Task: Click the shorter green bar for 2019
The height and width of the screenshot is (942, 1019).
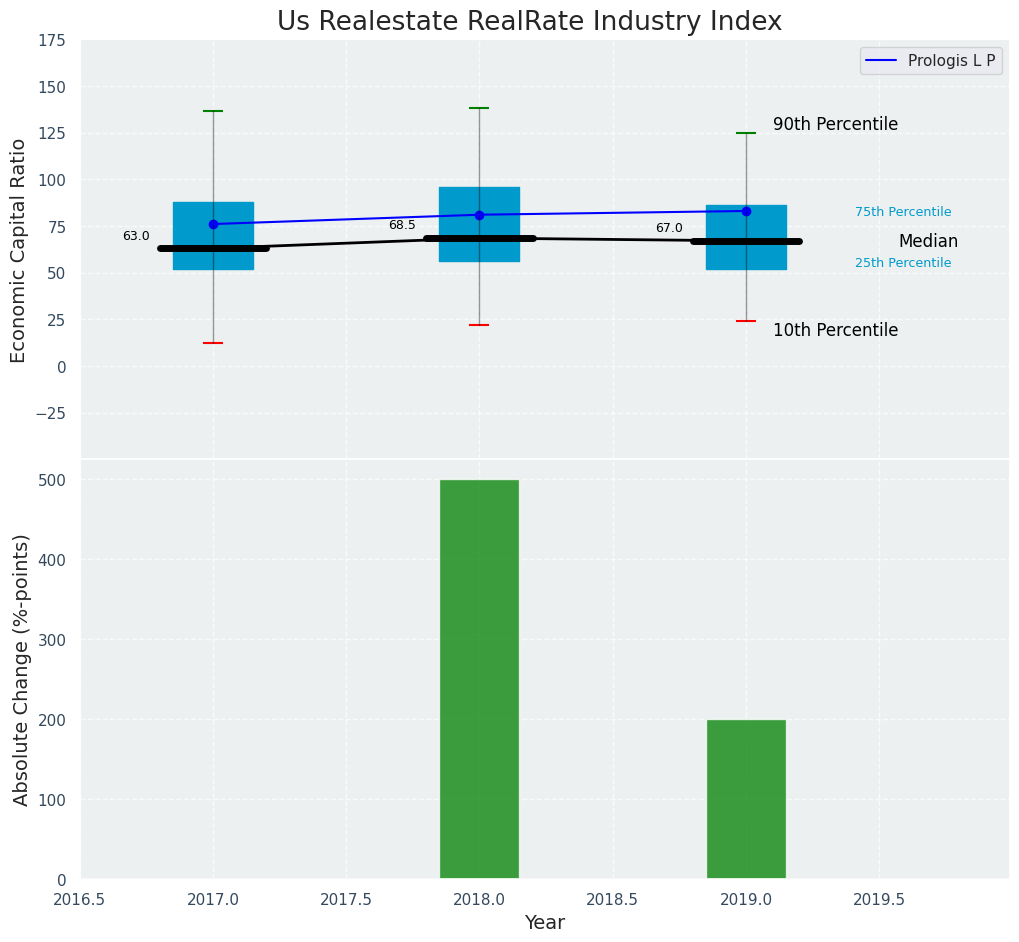Action: (x=746, y=799)
